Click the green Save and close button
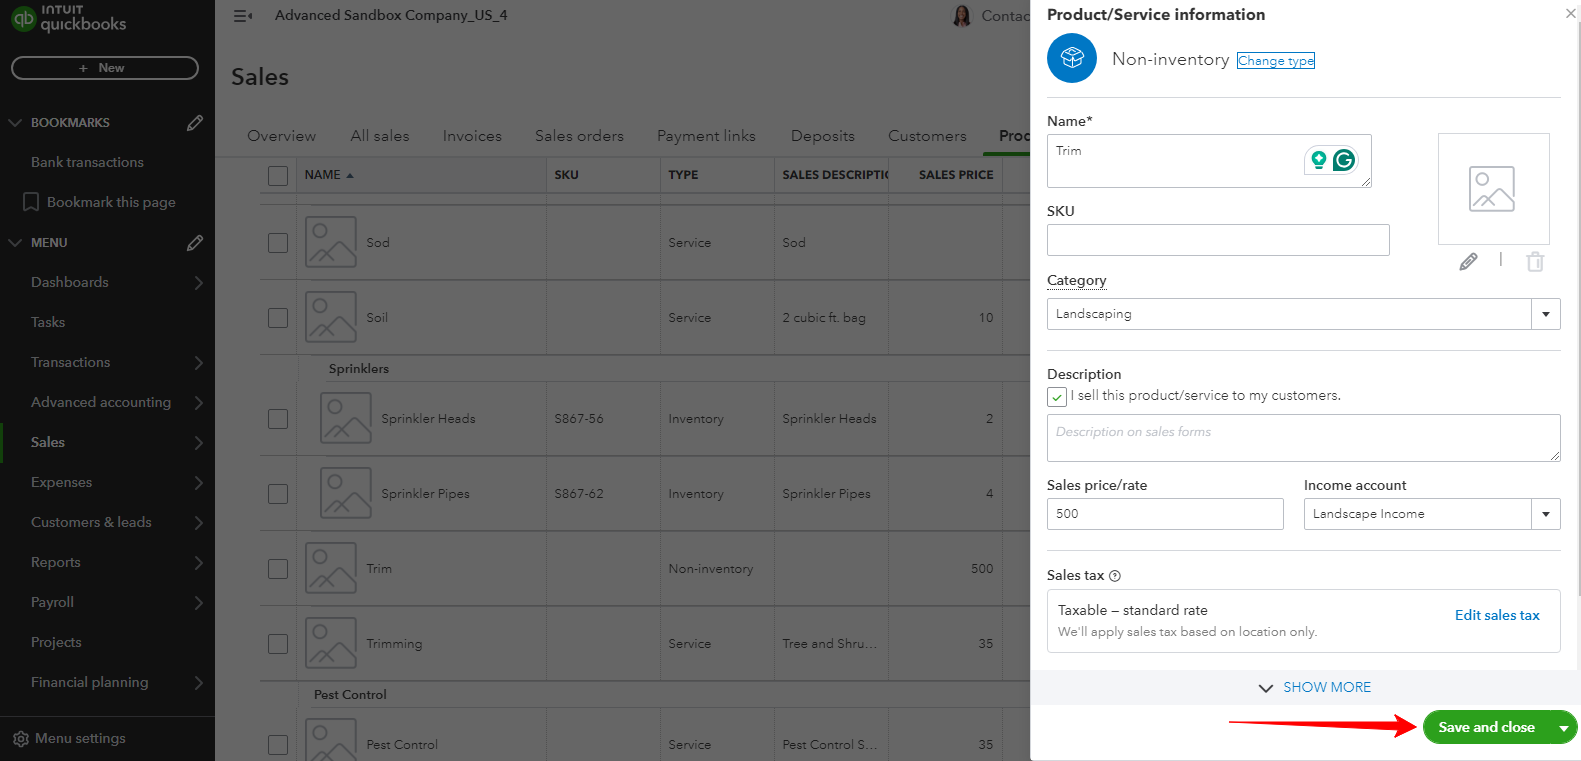The width and height of the screenshot is (1581, 761). (x=1486, y=727)
